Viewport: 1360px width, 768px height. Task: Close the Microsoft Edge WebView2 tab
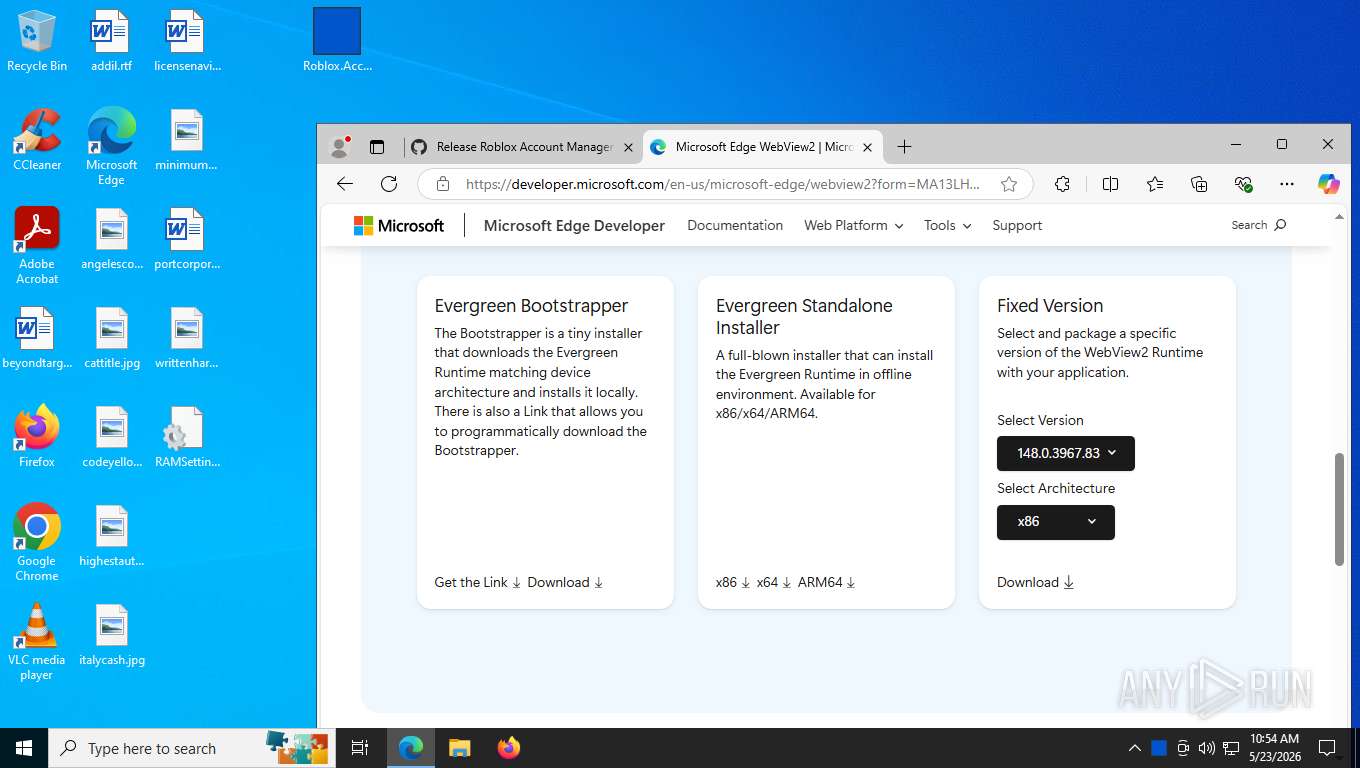[867, 147]
